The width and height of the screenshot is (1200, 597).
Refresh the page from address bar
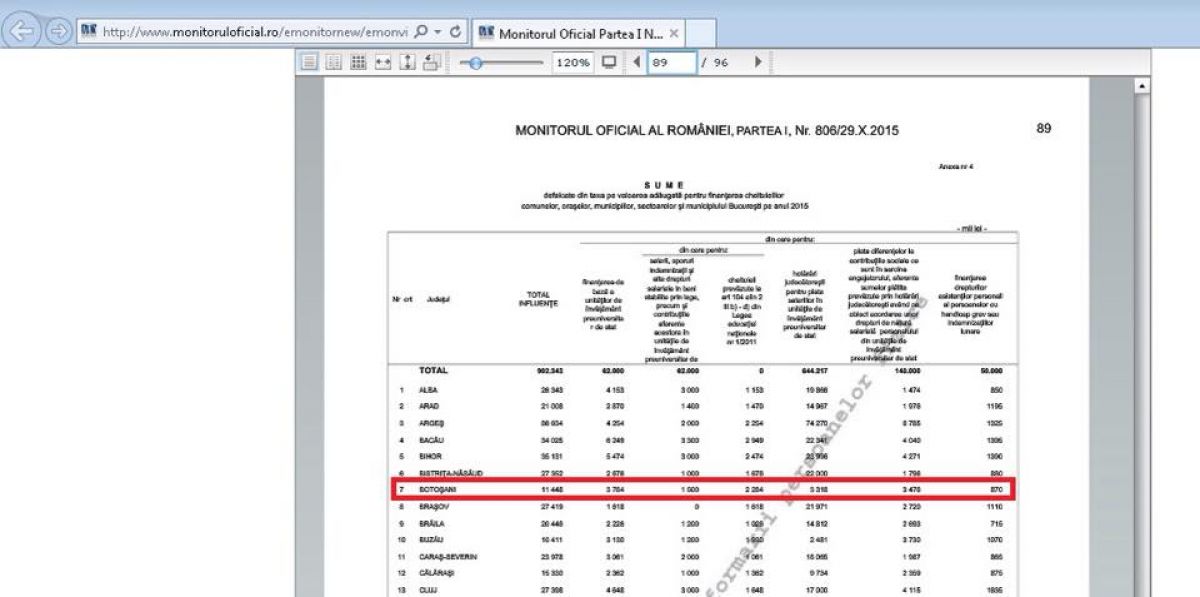click(455, 32)
